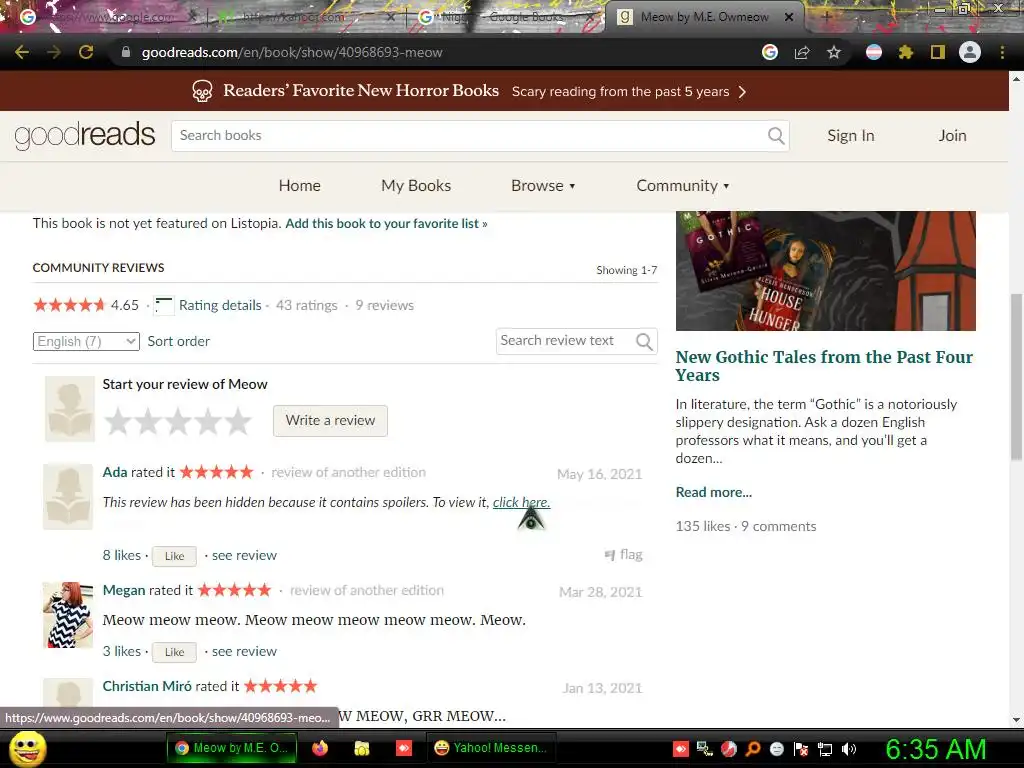Reload the Goodreads page
Viewport: 1024px width, 768px height.
point(86,52)
